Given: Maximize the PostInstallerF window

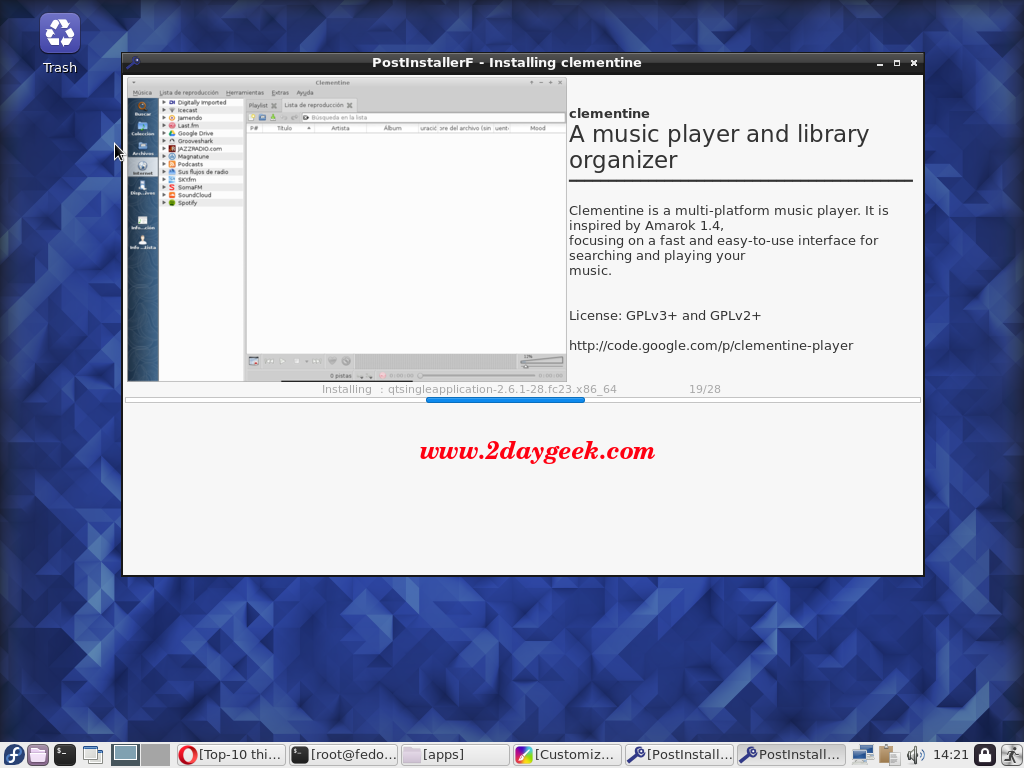Looking at the screenshot, I should (x=897, y=63).
